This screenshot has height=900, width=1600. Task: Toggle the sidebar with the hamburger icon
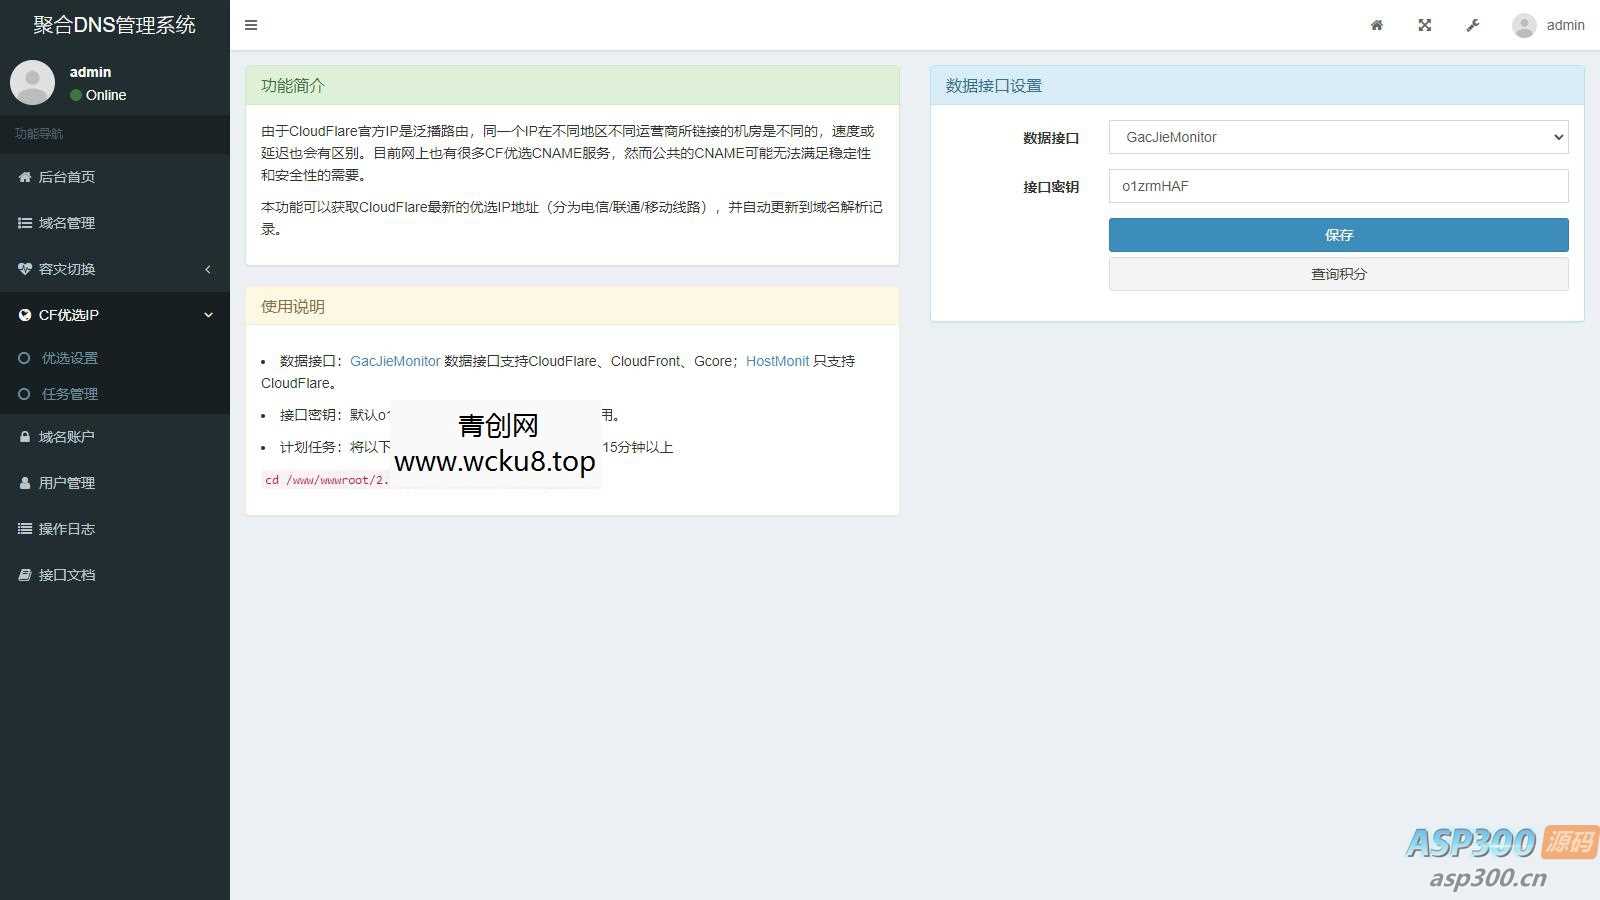pos(251,25)
